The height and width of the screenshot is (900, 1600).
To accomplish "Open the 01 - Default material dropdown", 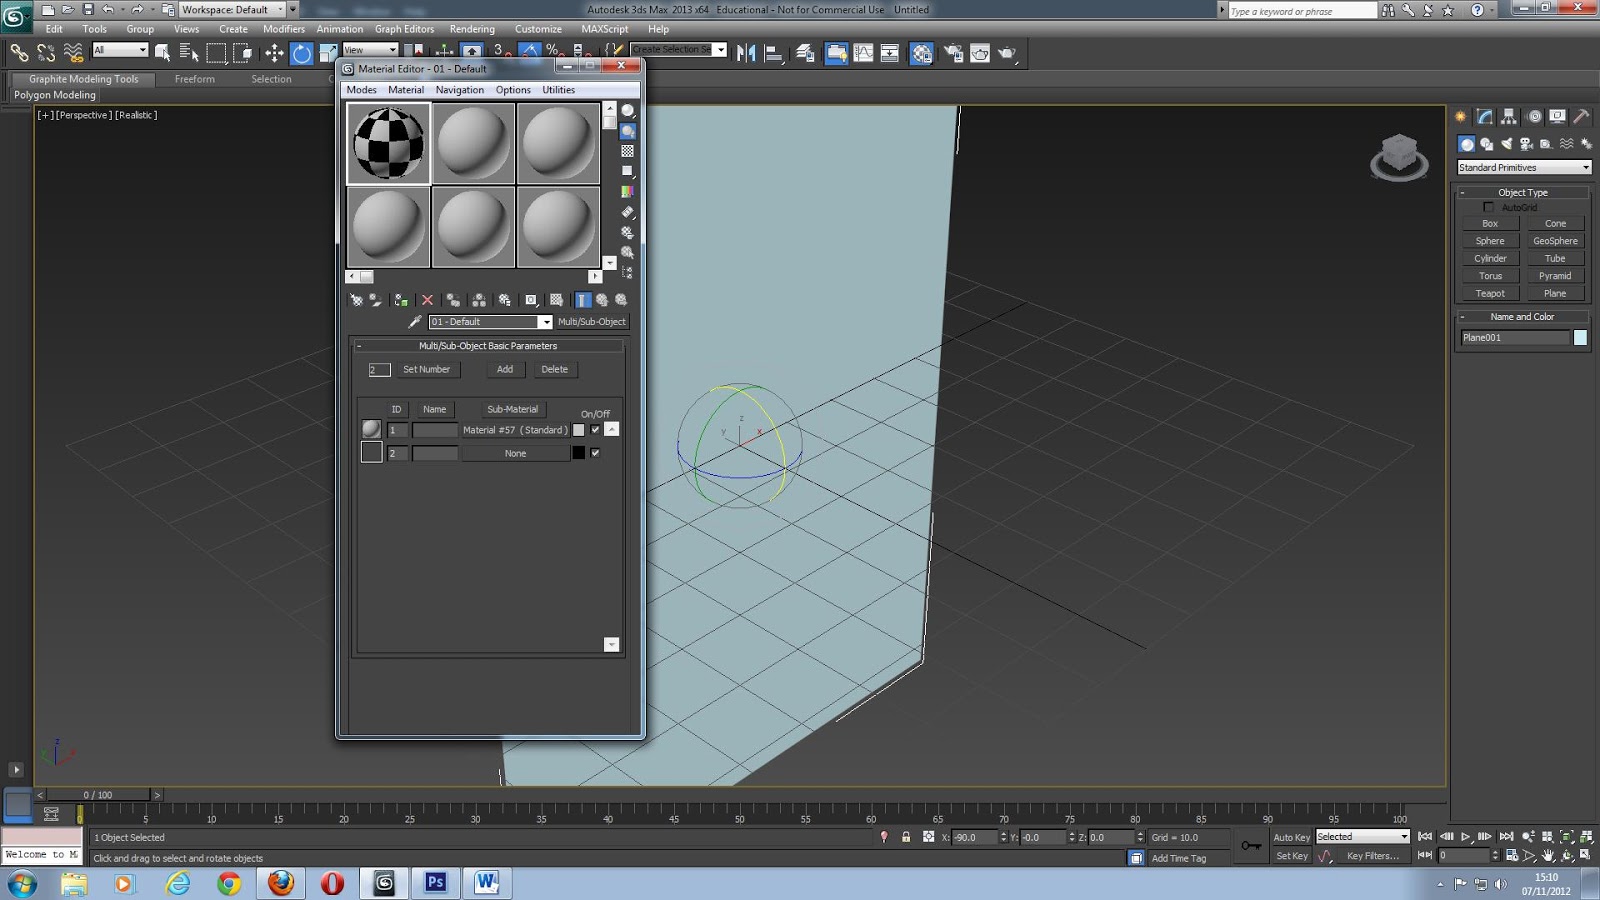I will (546, 322).
